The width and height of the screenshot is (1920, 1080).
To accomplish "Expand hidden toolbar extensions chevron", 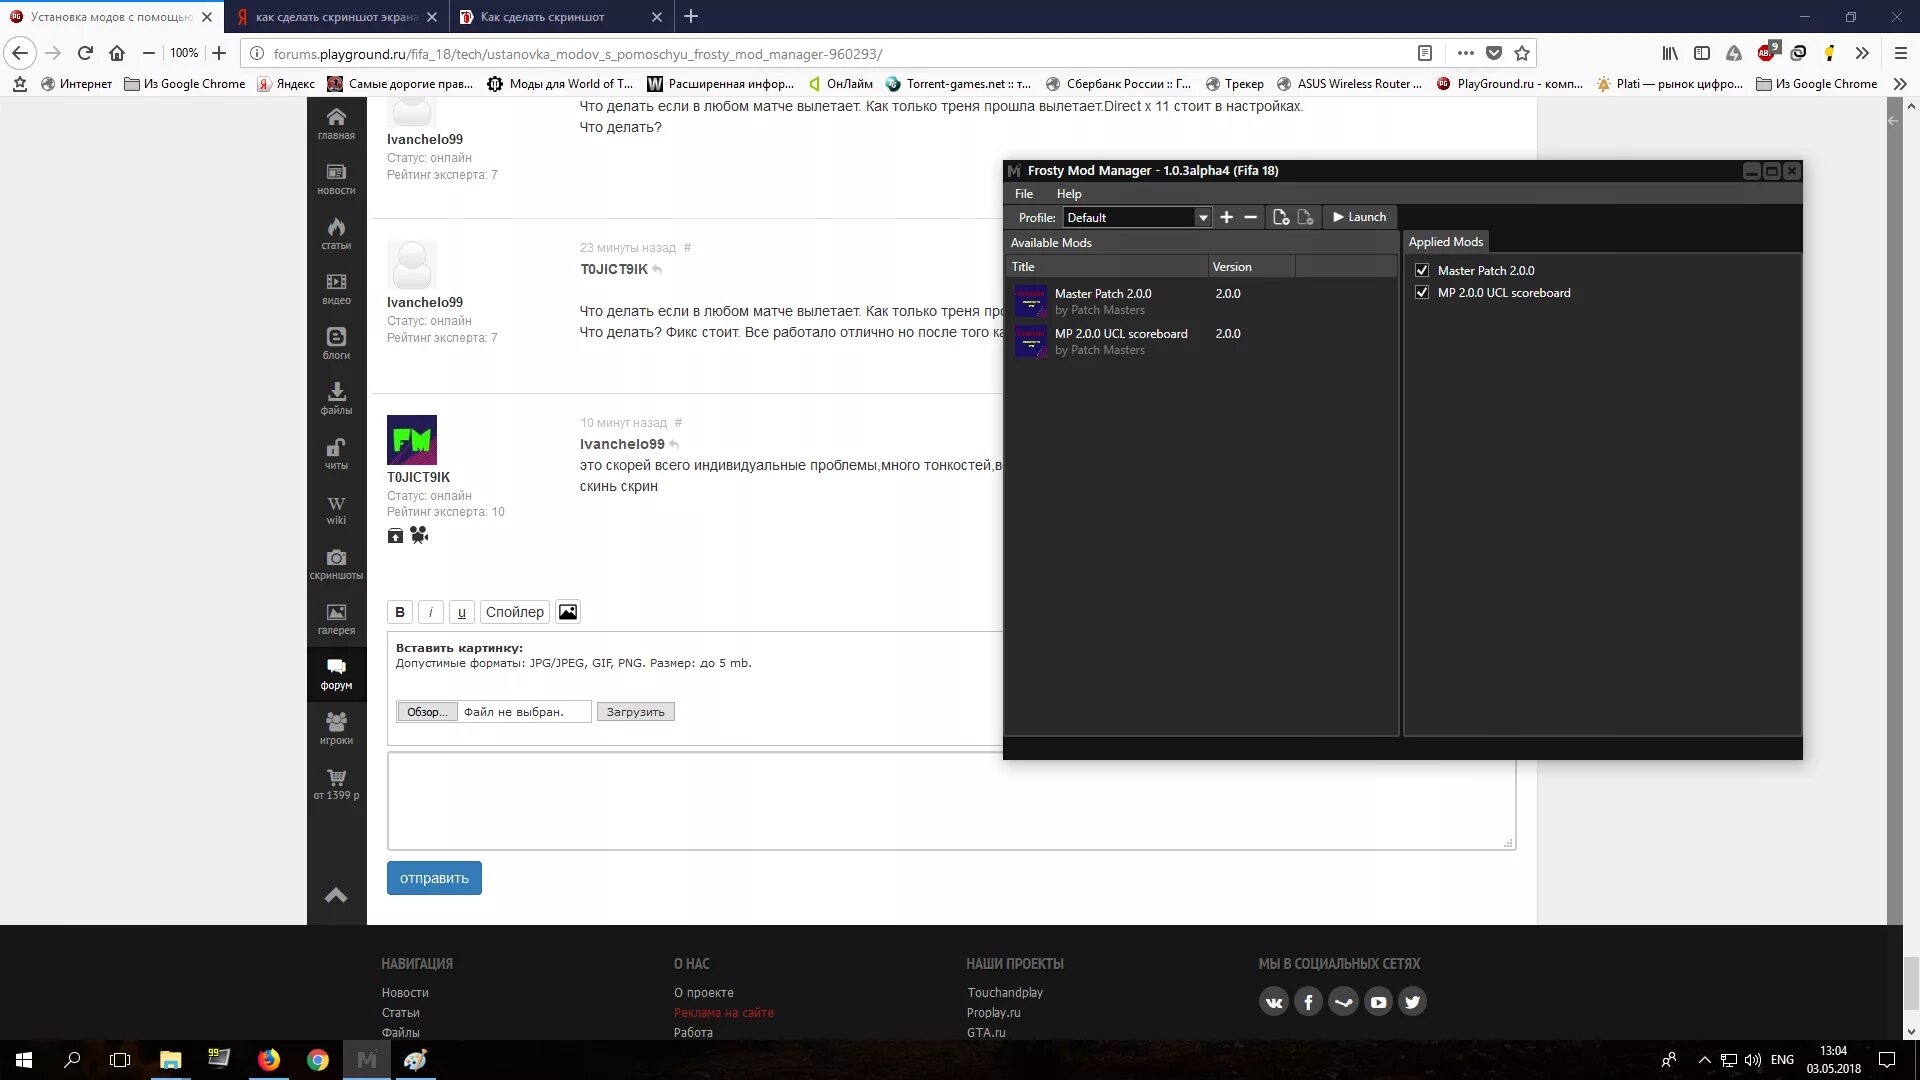I will tap(1862, 53).
